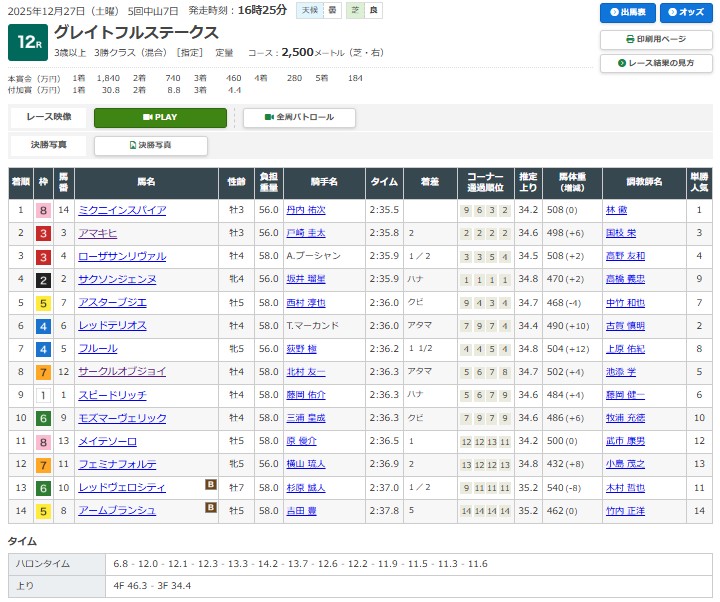Click blinker B icon beside レッドヴェロシティ
The image size is (720, 602).
211,487
